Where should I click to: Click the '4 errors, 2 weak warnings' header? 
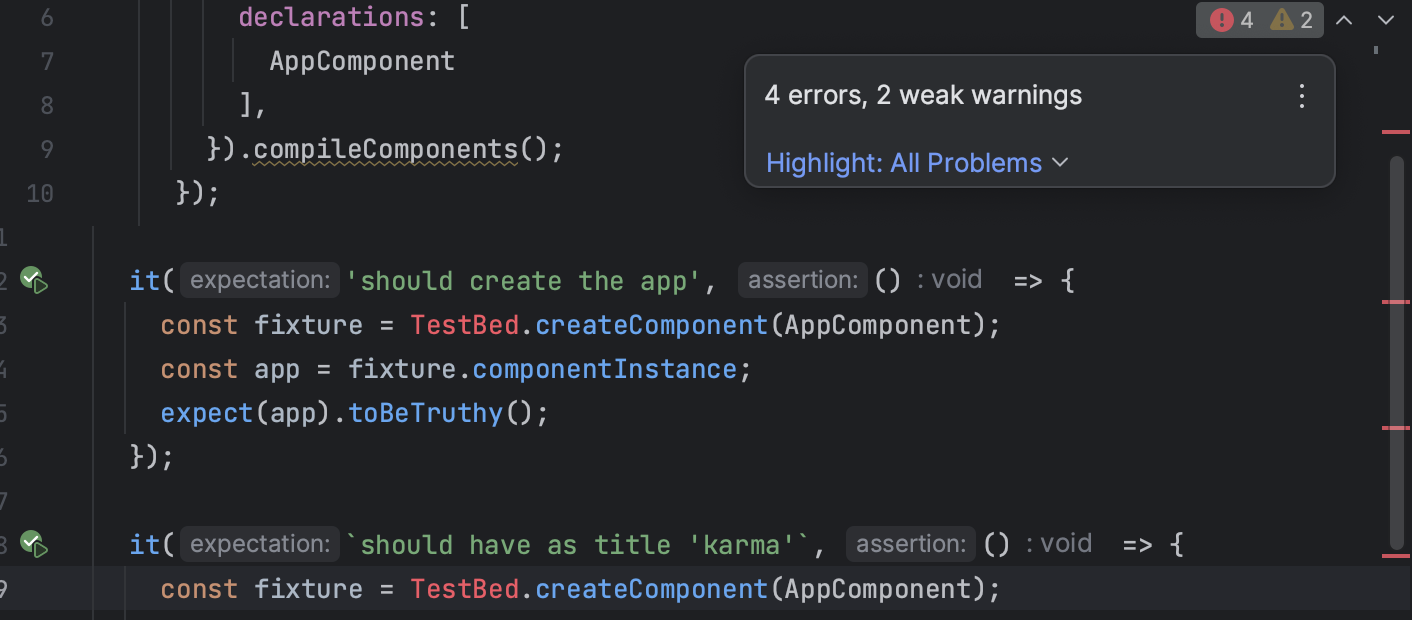[923, 94]
